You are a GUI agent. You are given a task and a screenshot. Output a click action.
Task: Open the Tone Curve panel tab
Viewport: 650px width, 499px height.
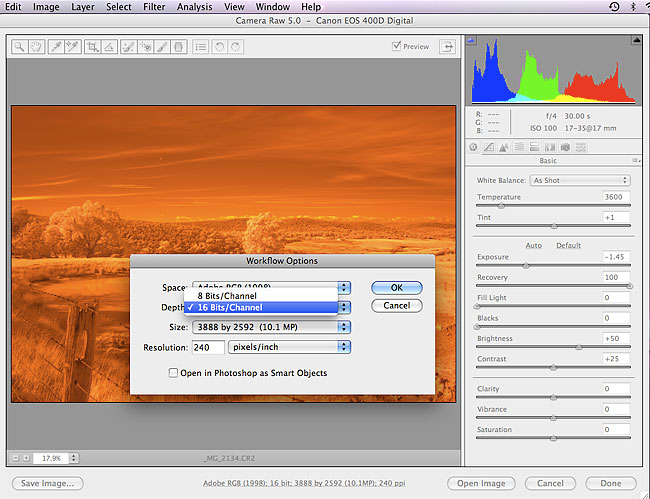click(x=490, y=148)
